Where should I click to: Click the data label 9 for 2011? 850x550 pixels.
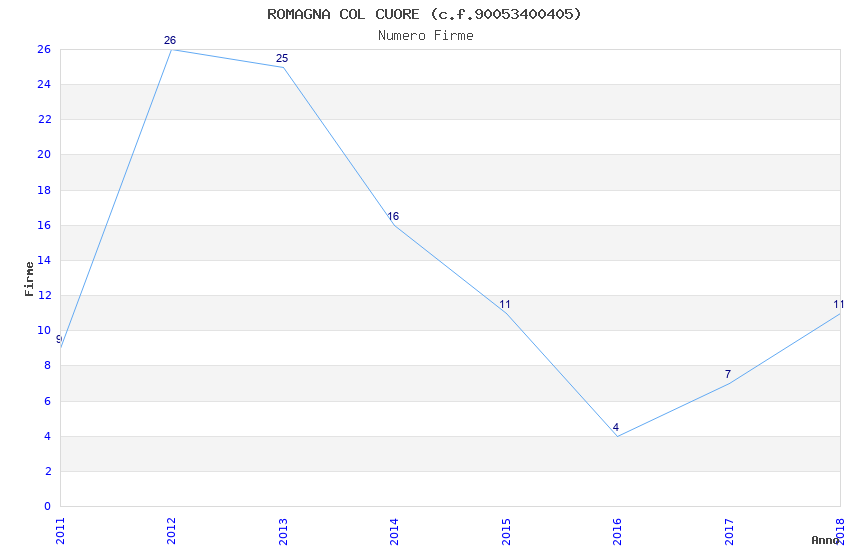tap(59, 339)
